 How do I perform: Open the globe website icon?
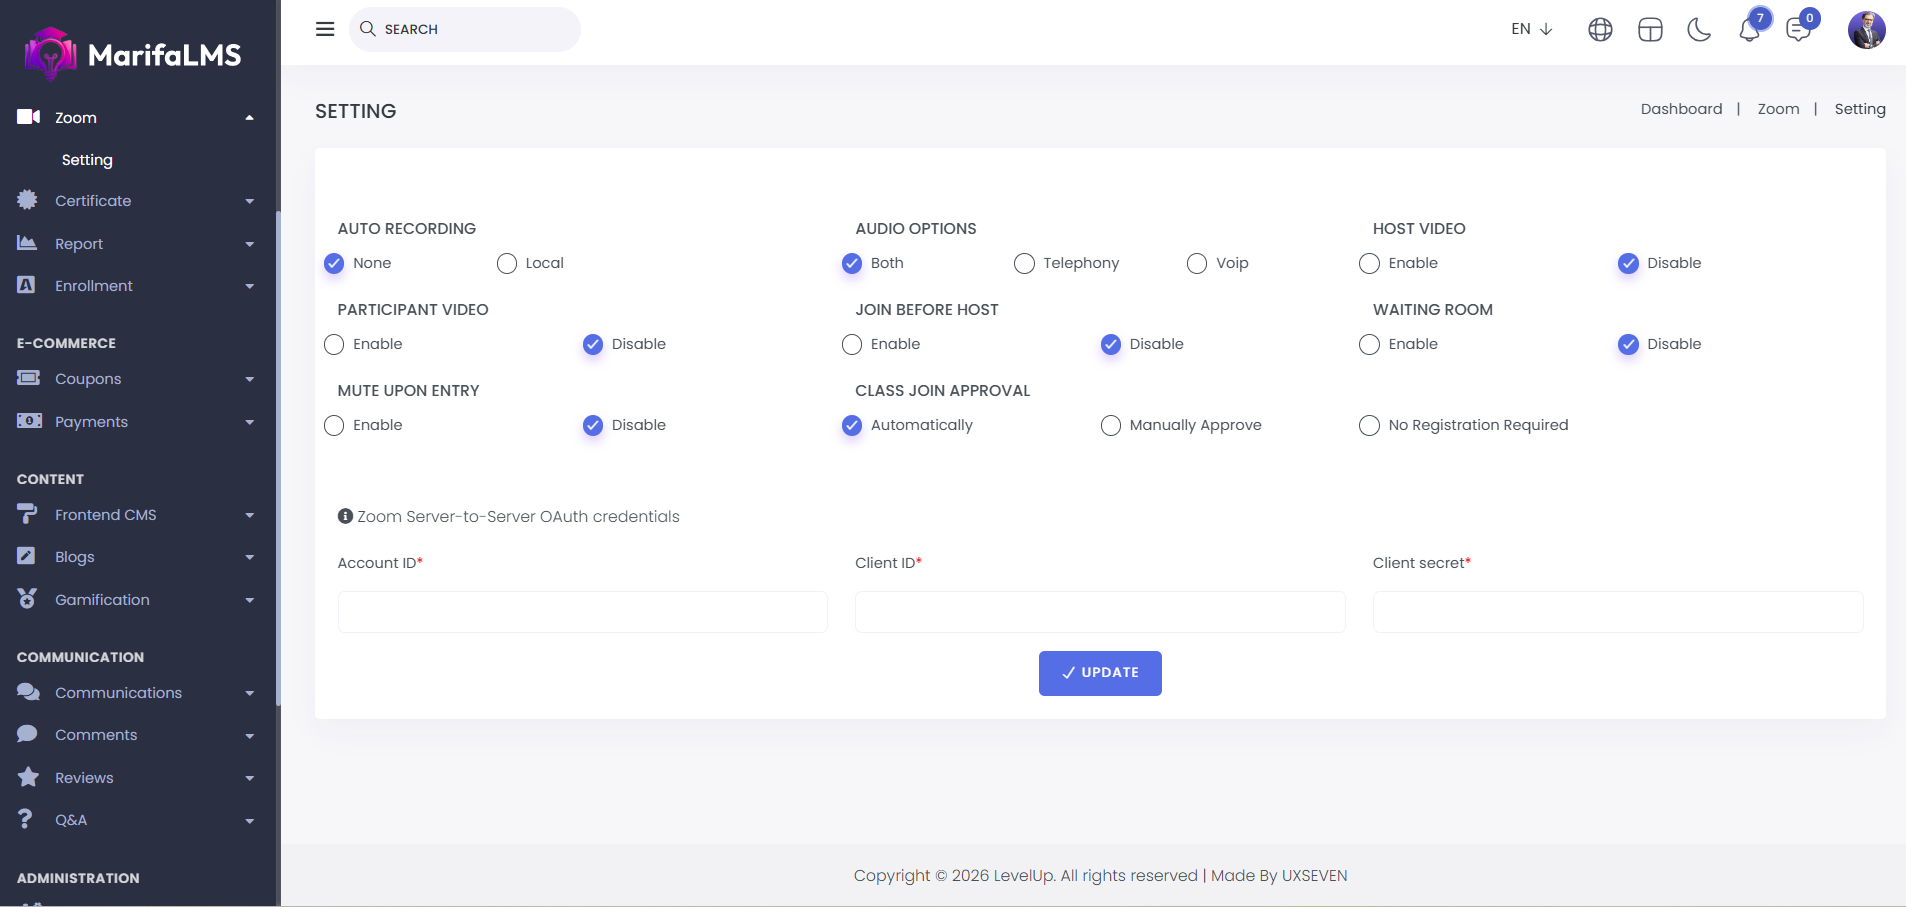tap(1600, 30)
